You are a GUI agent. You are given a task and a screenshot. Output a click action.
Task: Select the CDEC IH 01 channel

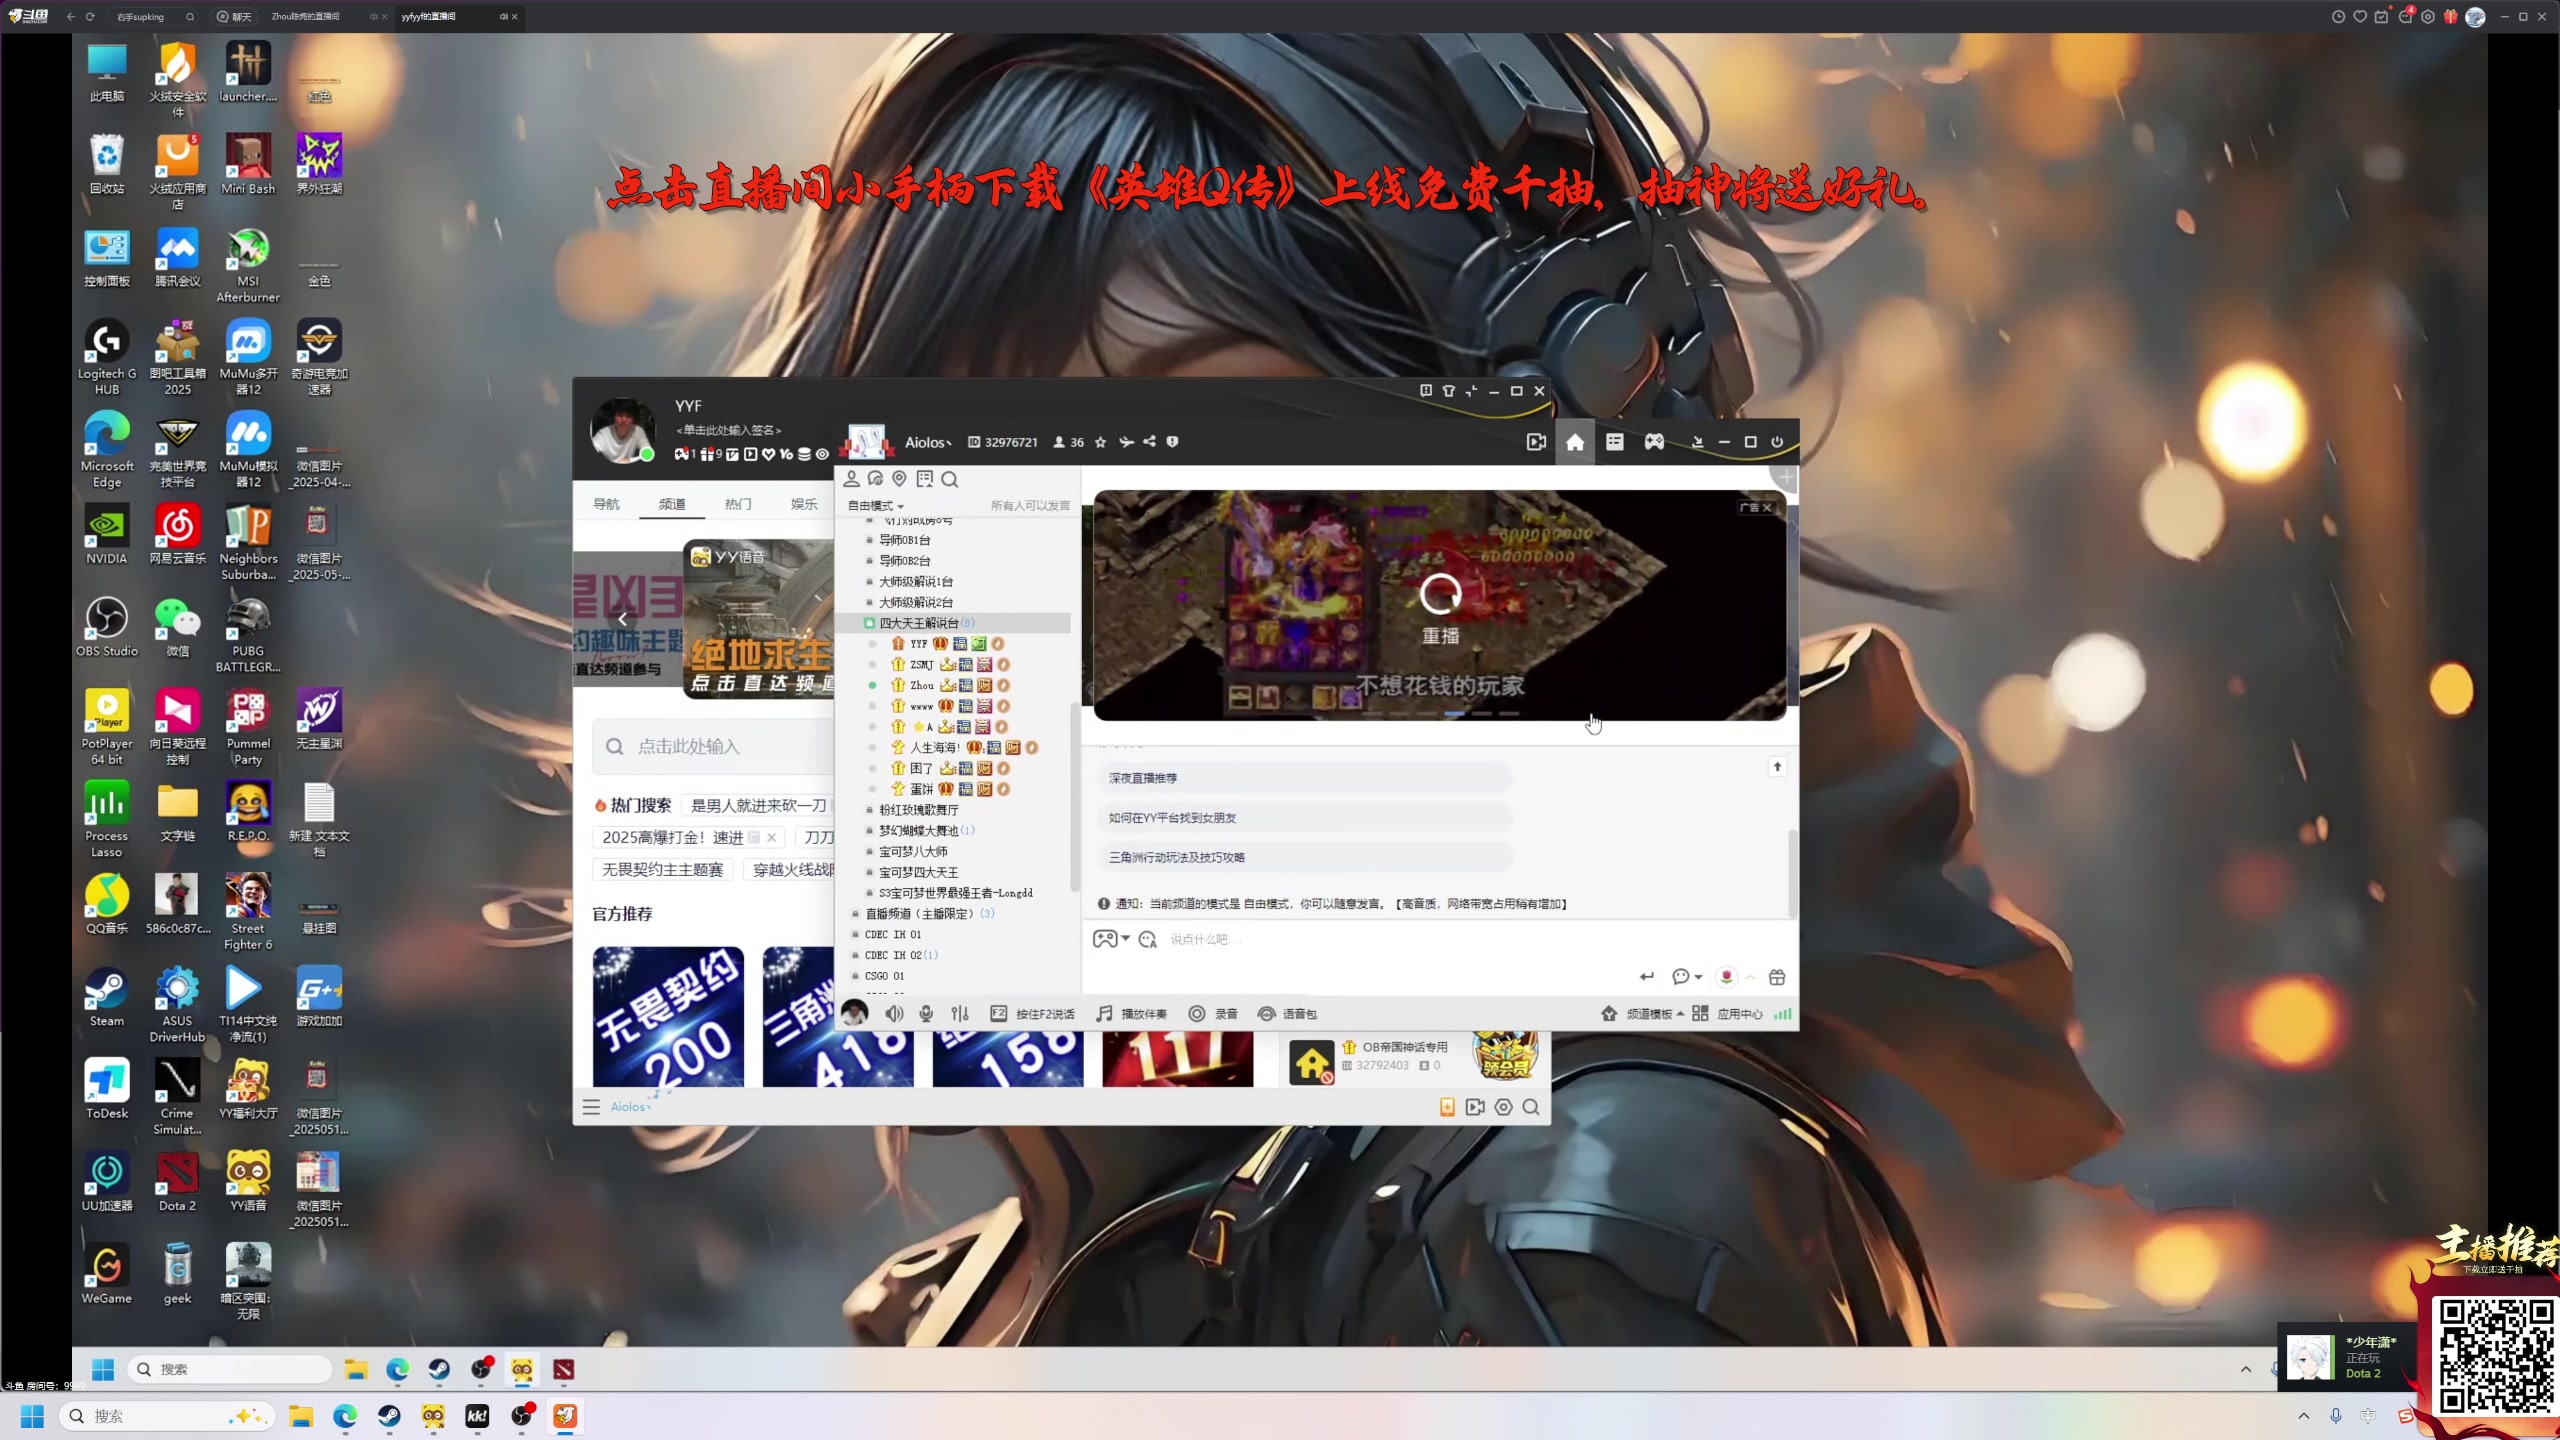point(892,935)
